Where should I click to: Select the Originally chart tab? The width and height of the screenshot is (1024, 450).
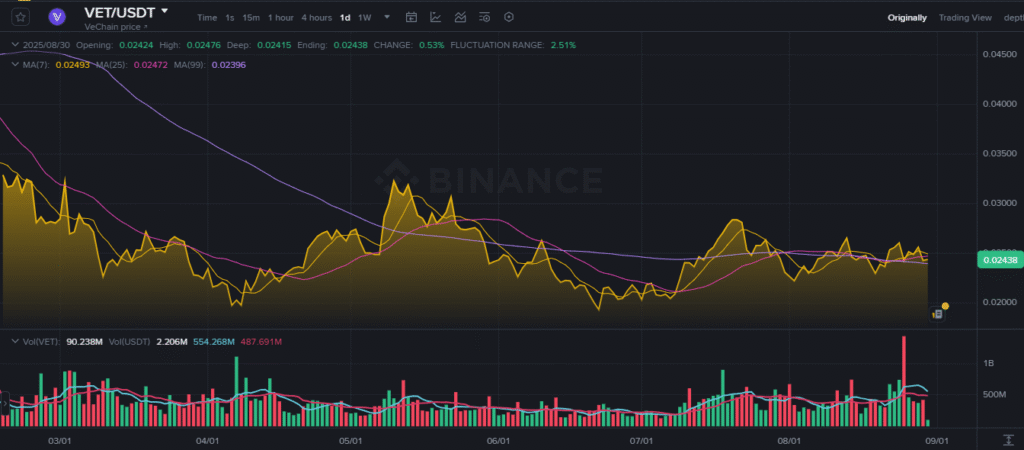907,18
